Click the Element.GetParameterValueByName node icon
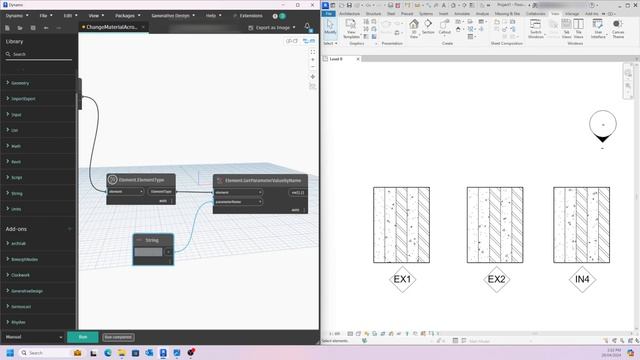Viewport: 640px width, 360px height. 220,180
